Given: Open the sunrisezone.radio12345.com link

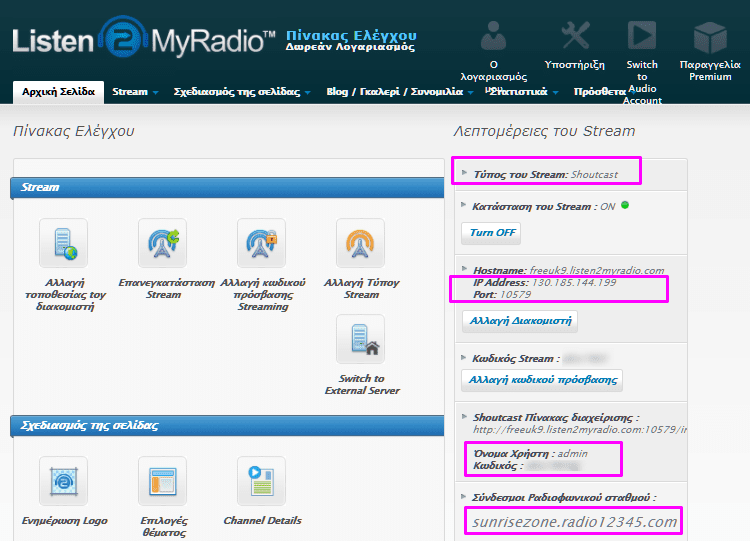Looking at the screenshot, I should [x=574, y=522].
